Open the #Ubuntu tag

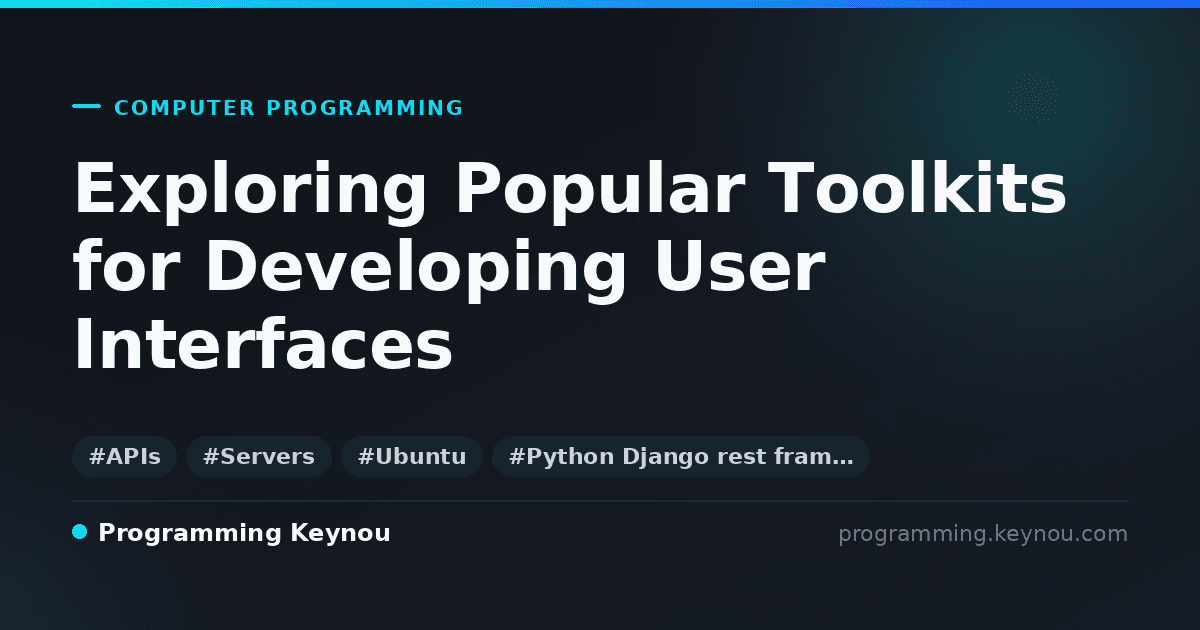(x=412, y=457)
